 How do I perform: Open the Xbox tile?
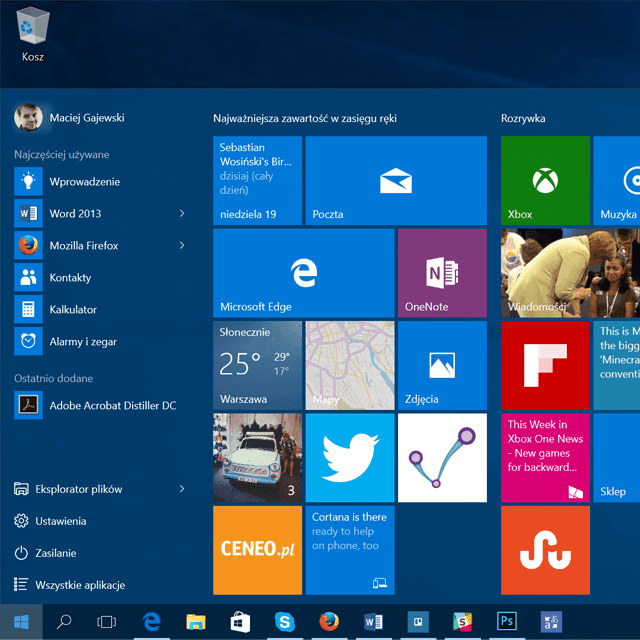545,181
